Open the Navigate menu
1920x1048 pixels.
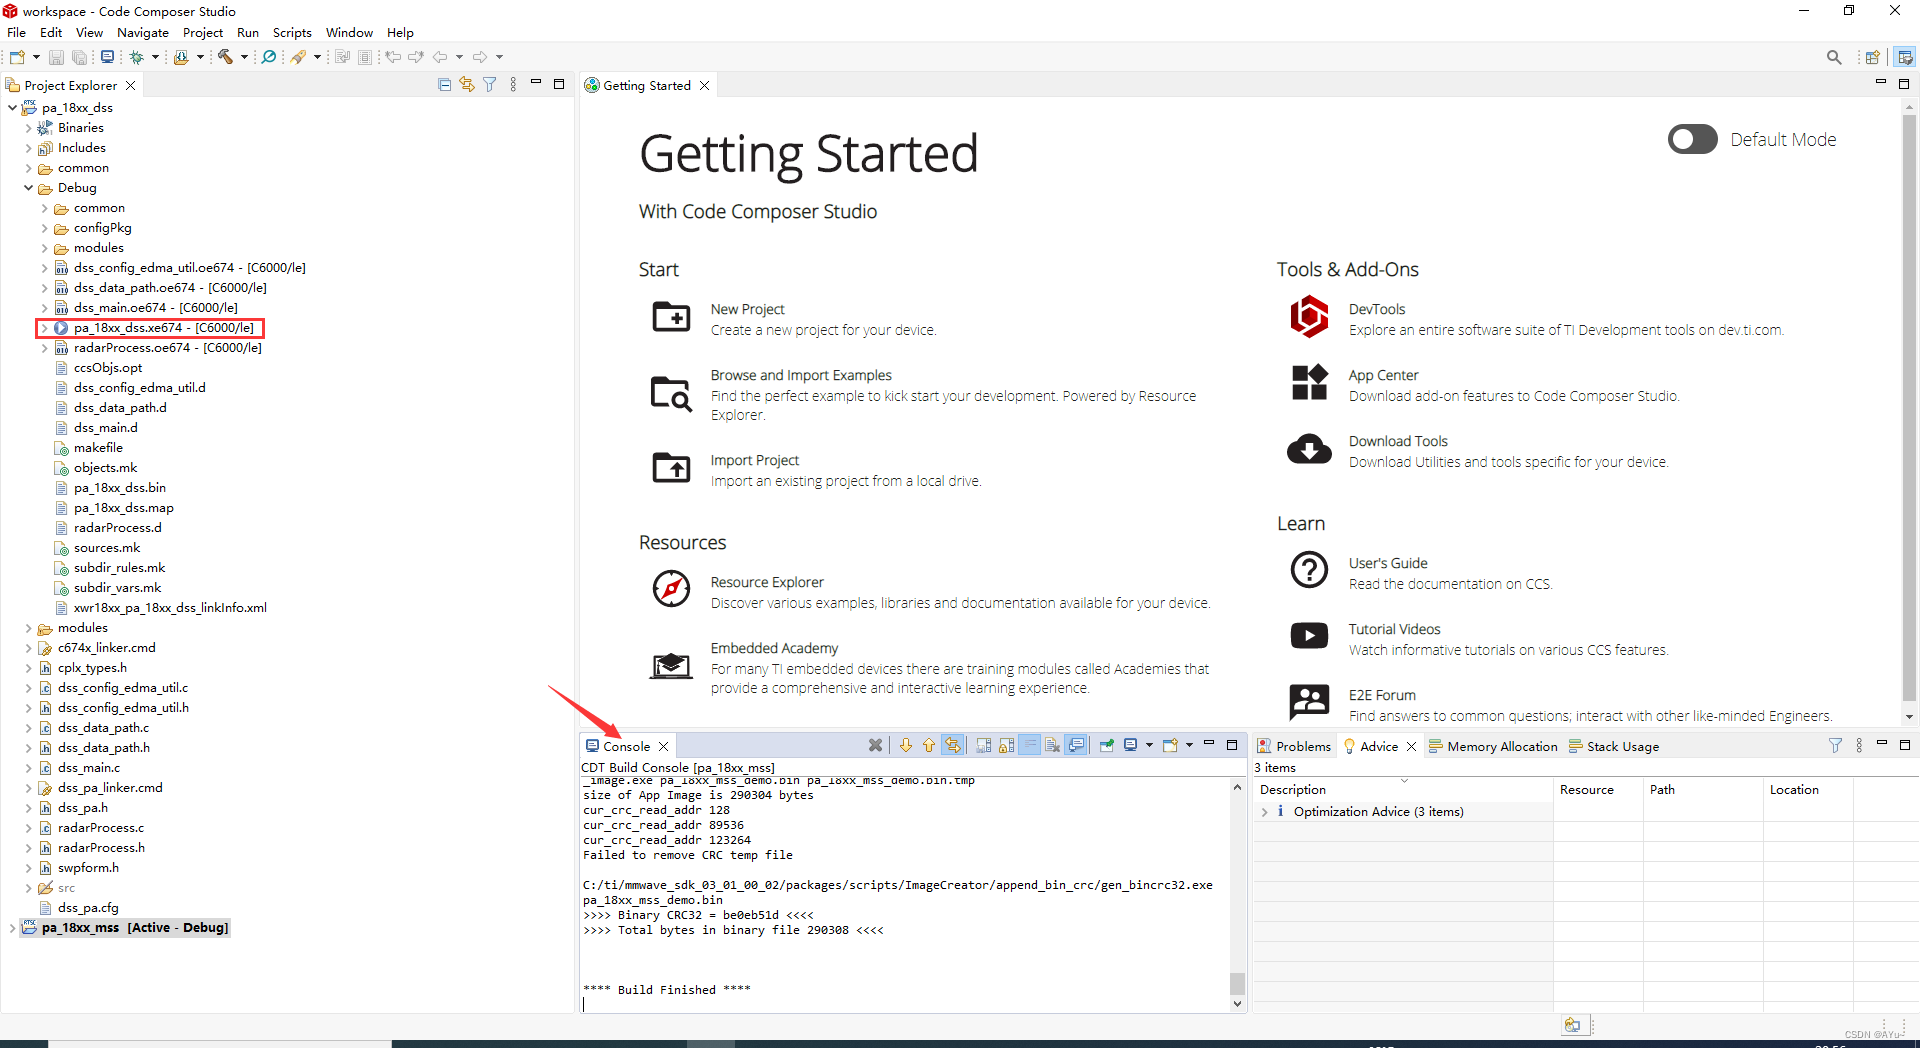click(x=143, y=33)
